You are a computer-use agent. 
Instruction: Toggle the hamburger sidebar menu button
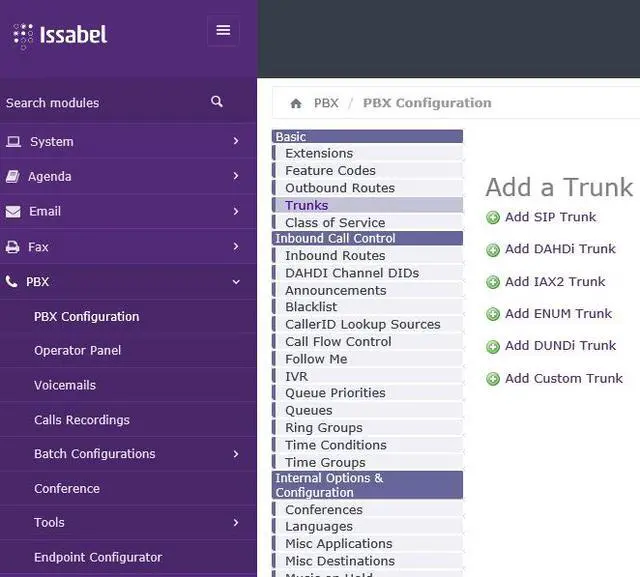pyautogui.click(x=223, y=30)
